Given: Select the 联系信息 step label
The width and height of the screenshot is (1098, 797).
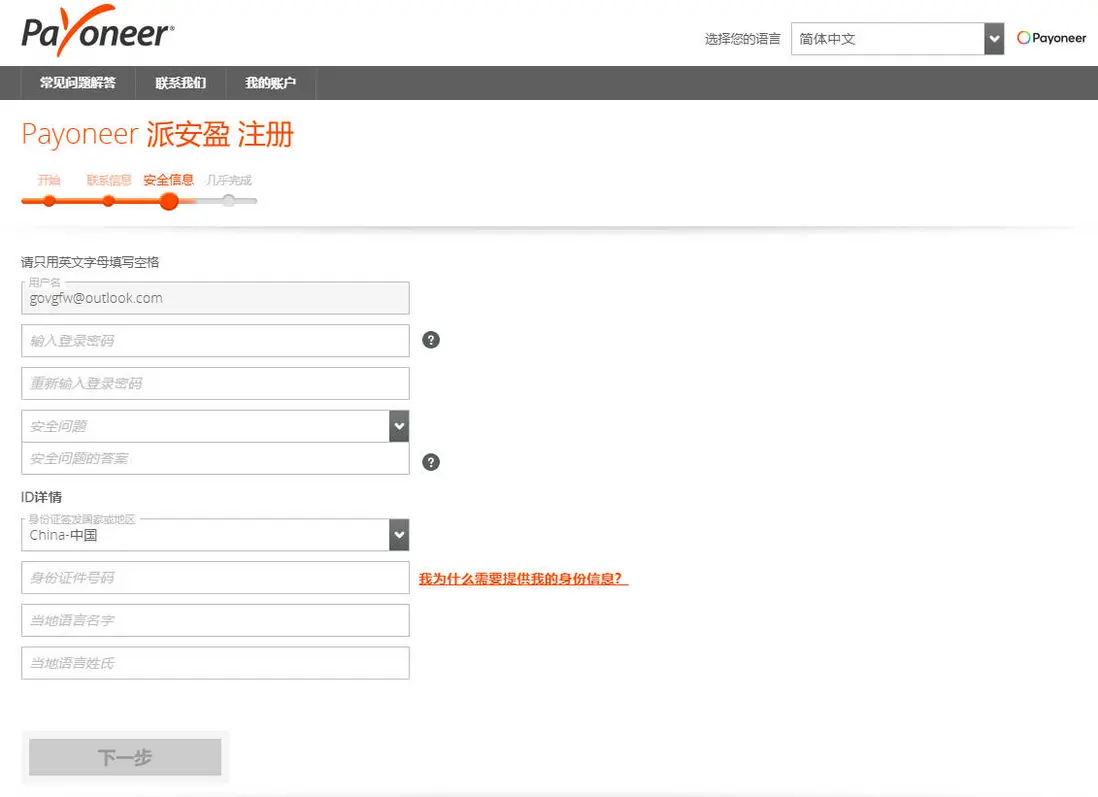Looking at the screenshot, I should [x=109, y=180].
